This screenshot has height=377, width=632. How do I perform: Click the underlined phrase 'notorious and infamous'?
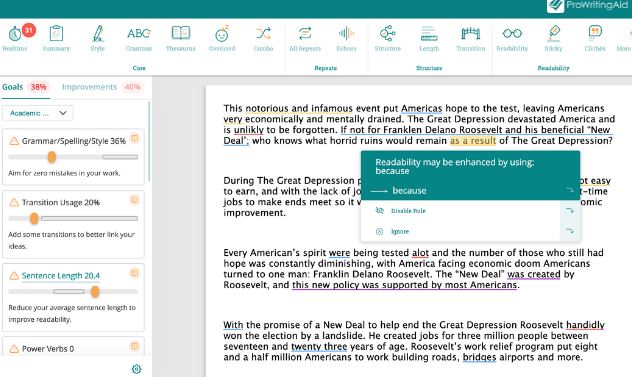[299, 108]
